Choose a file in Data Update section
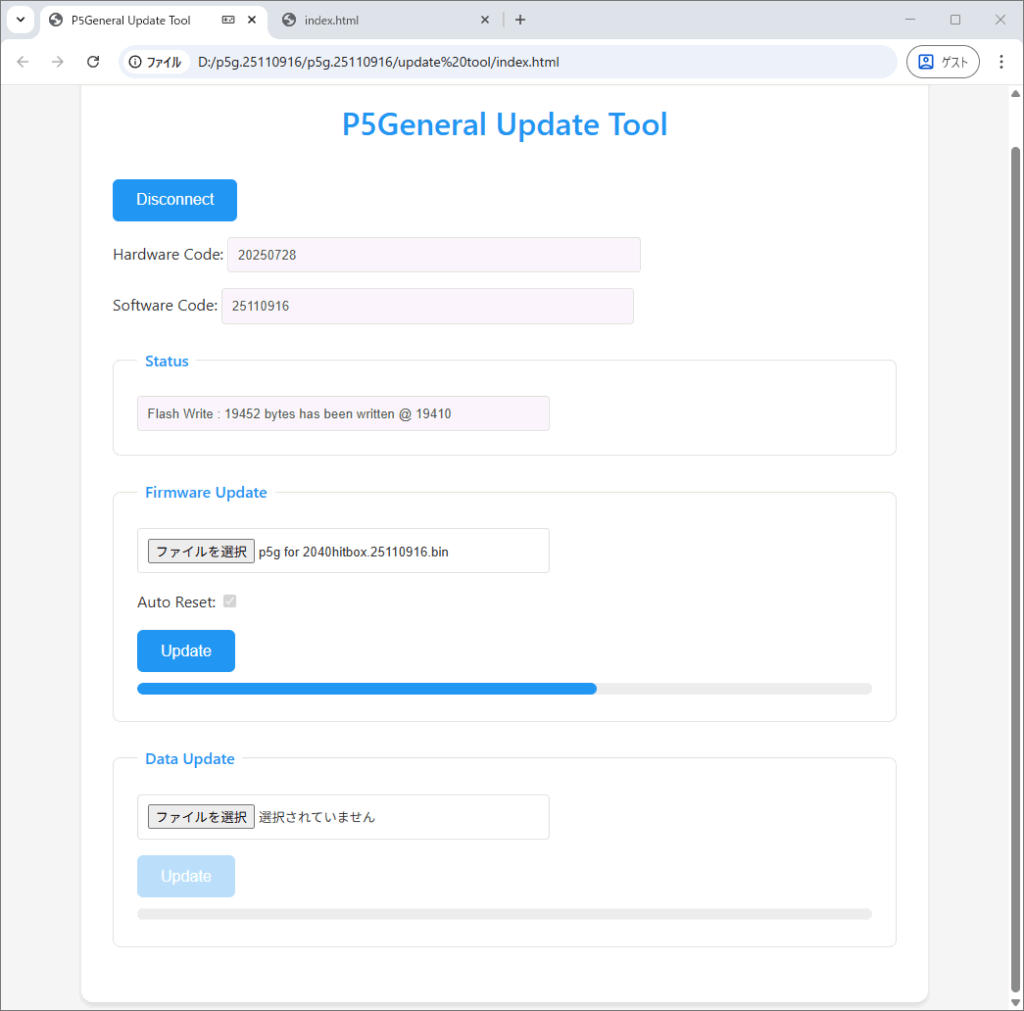 pyautogui.click(x=201, y=817)
